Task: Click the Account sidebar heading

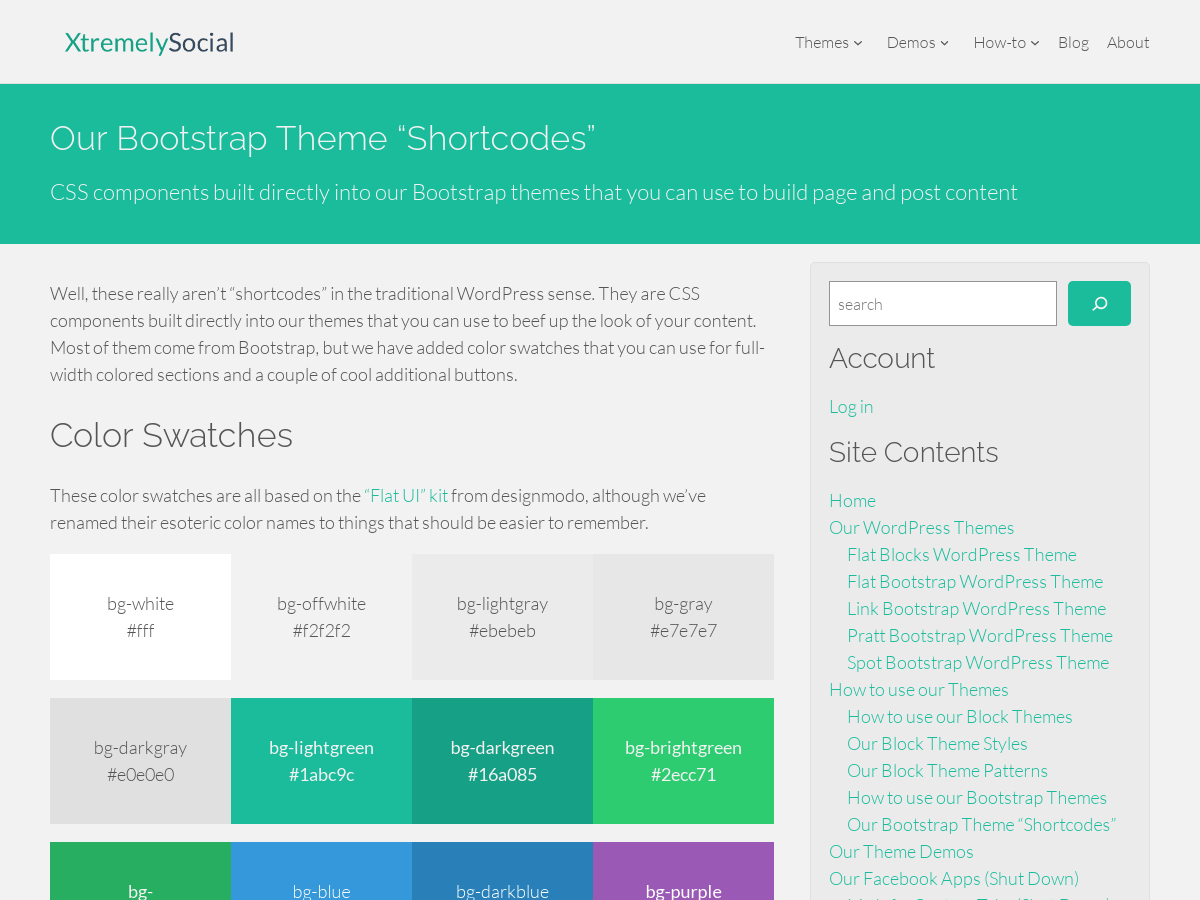Action: [882, 358]
